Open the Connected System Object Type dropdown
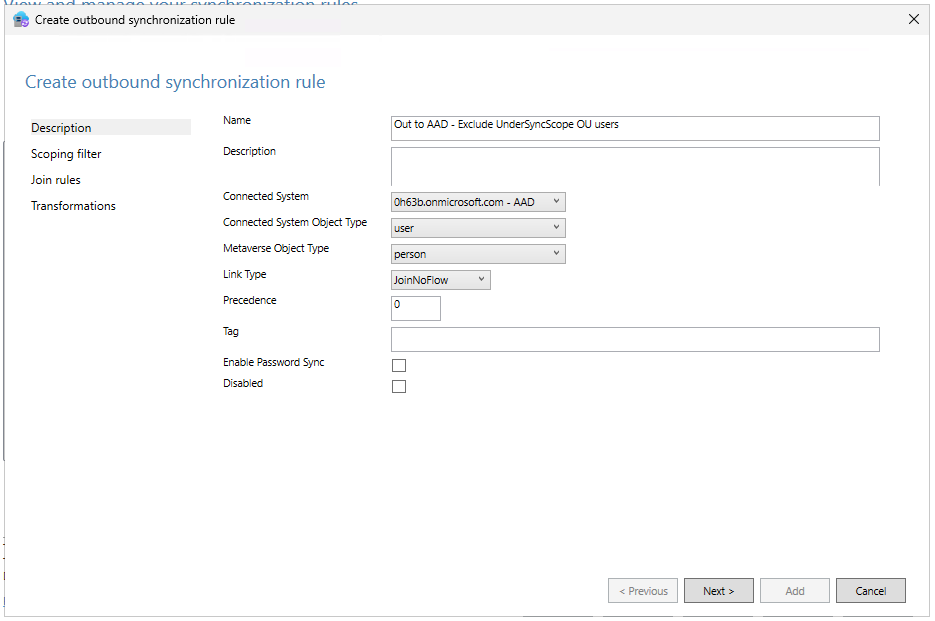Image resolution: width=935 pixels, height=621 pixels. click(477, 227)
